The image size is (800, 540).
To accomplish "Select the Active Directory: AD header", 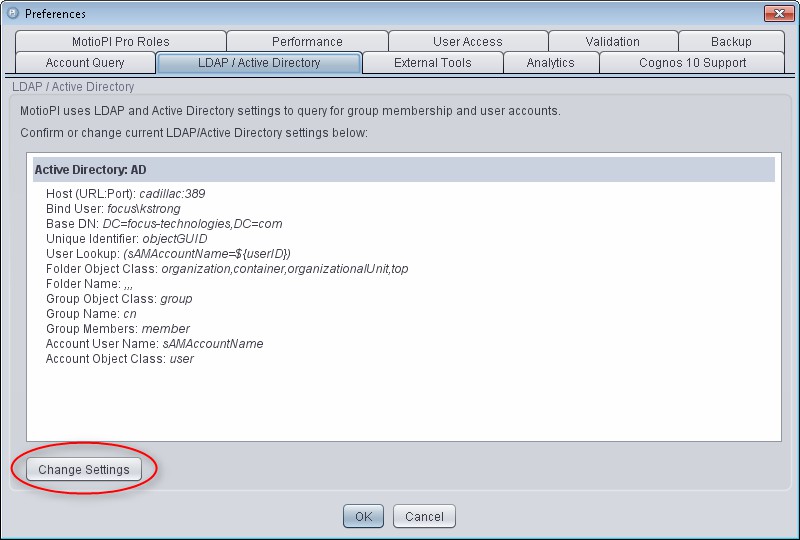I will [x=404, y=170].
